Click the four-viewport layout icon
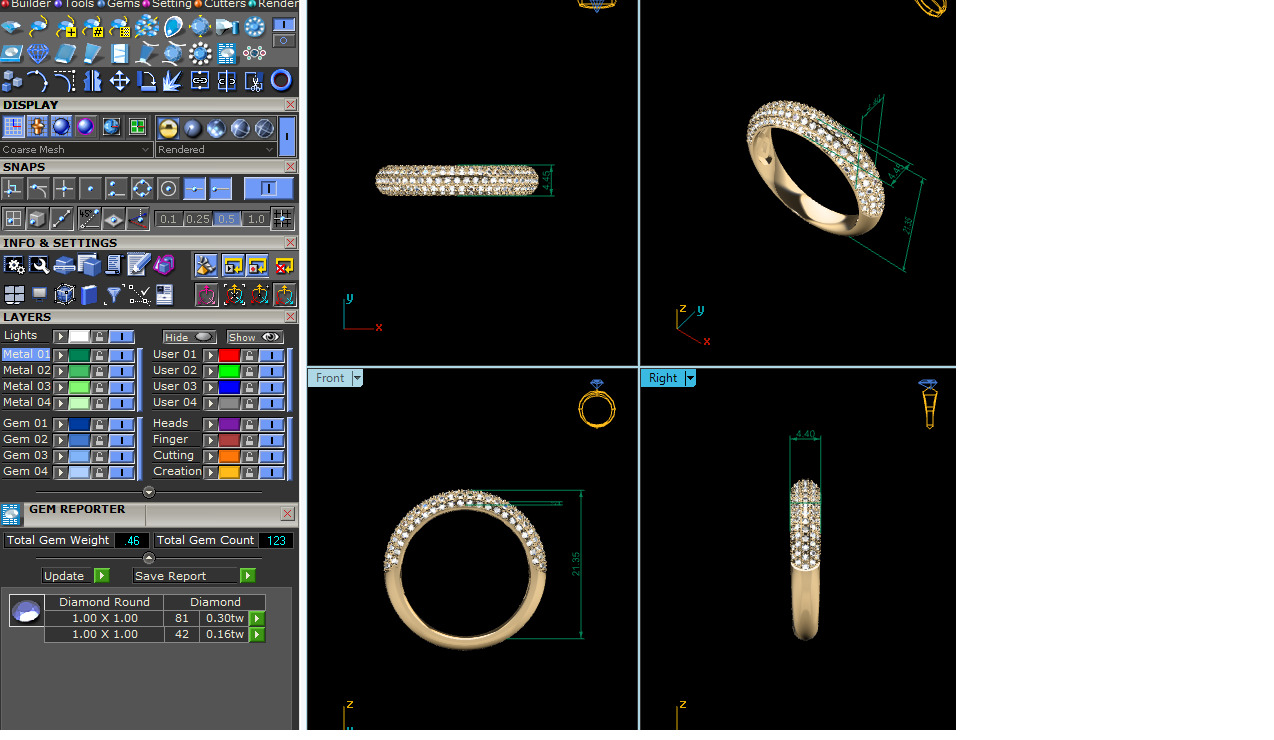Image resolution: width=1274 pixels, height=740 pixels. tap(14, 294)
